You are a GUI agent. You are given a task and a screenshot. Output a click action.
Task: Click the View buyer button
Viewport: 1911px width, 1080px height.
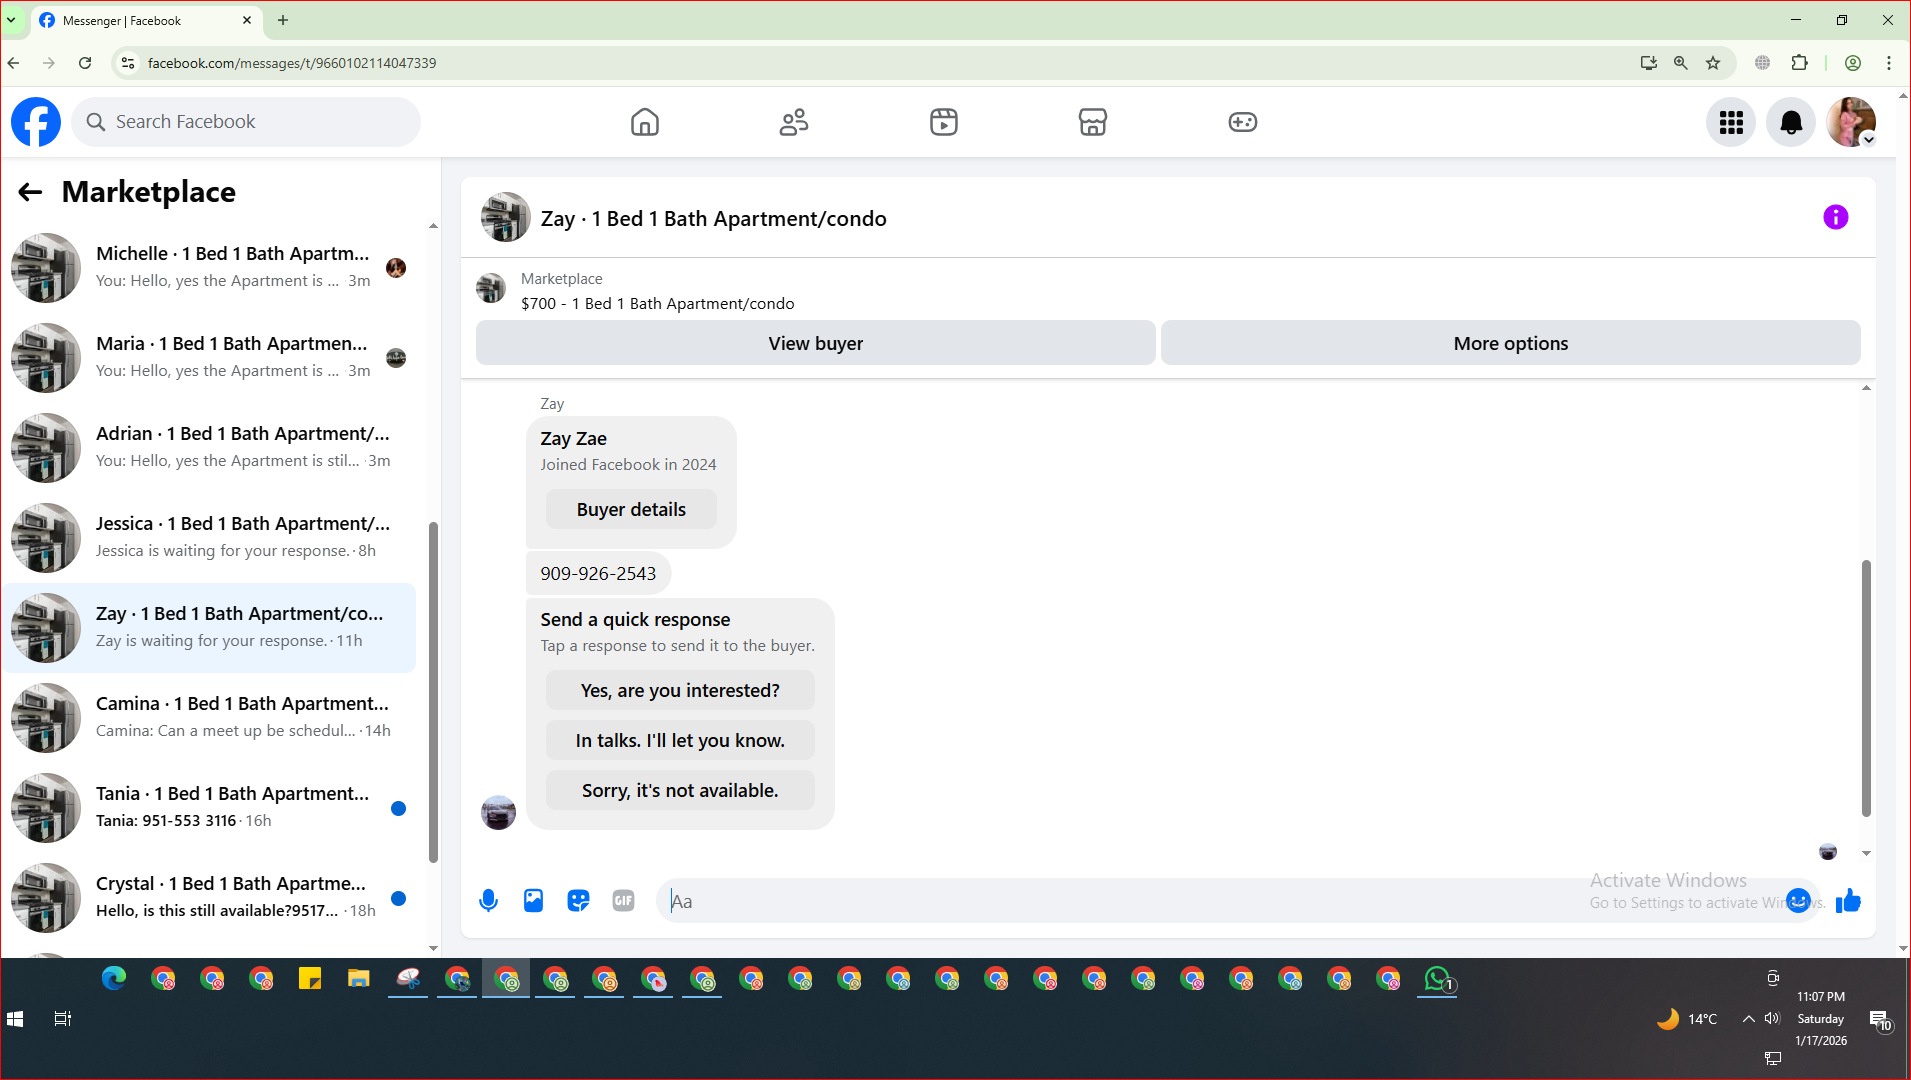[x=815, y=343]
